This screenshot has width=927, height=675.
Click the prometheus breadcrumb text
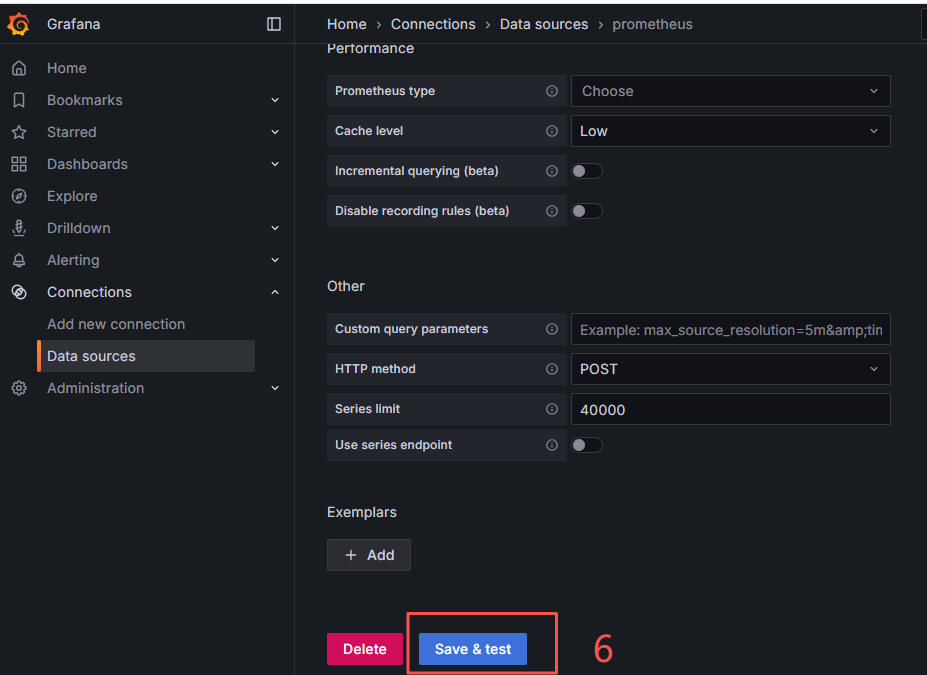pos(652,24)
